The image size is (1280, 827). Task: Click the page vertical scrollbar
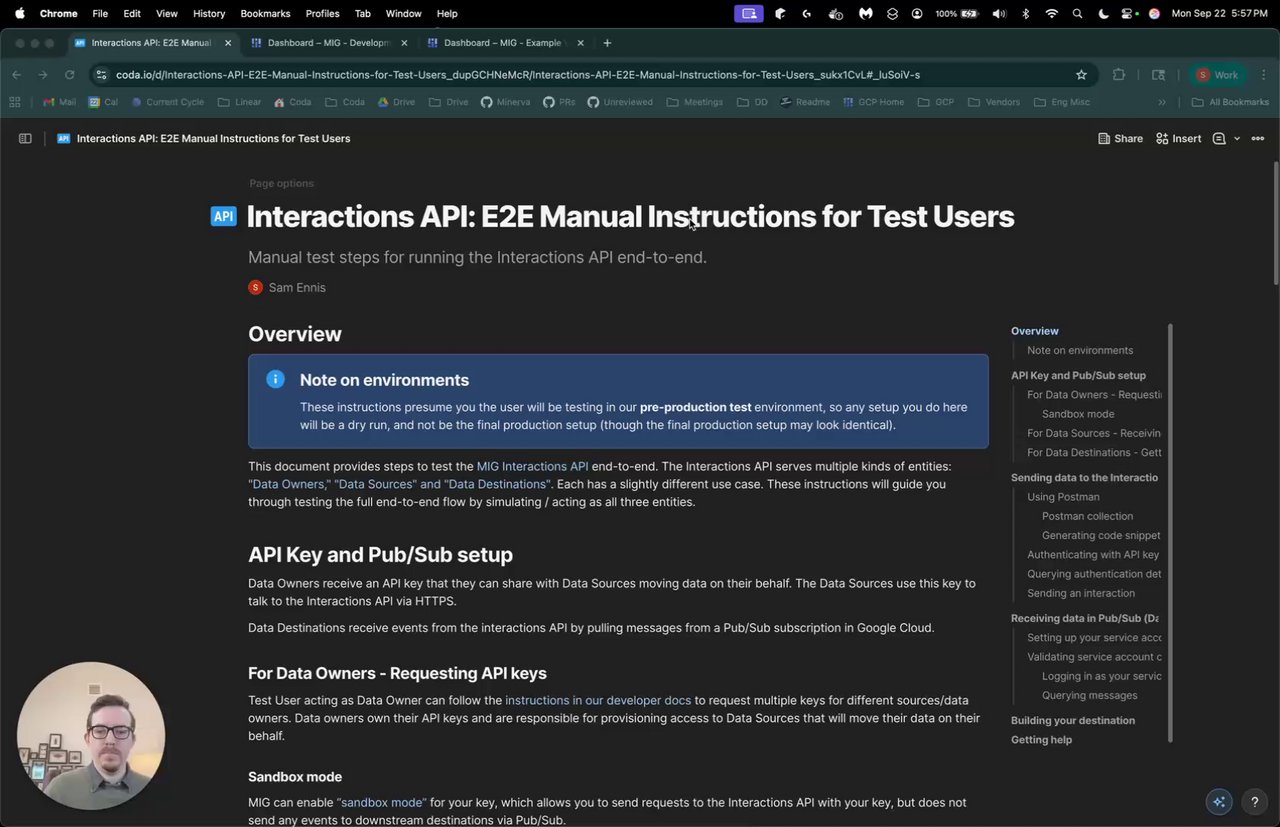click(x=1274, y=222)
